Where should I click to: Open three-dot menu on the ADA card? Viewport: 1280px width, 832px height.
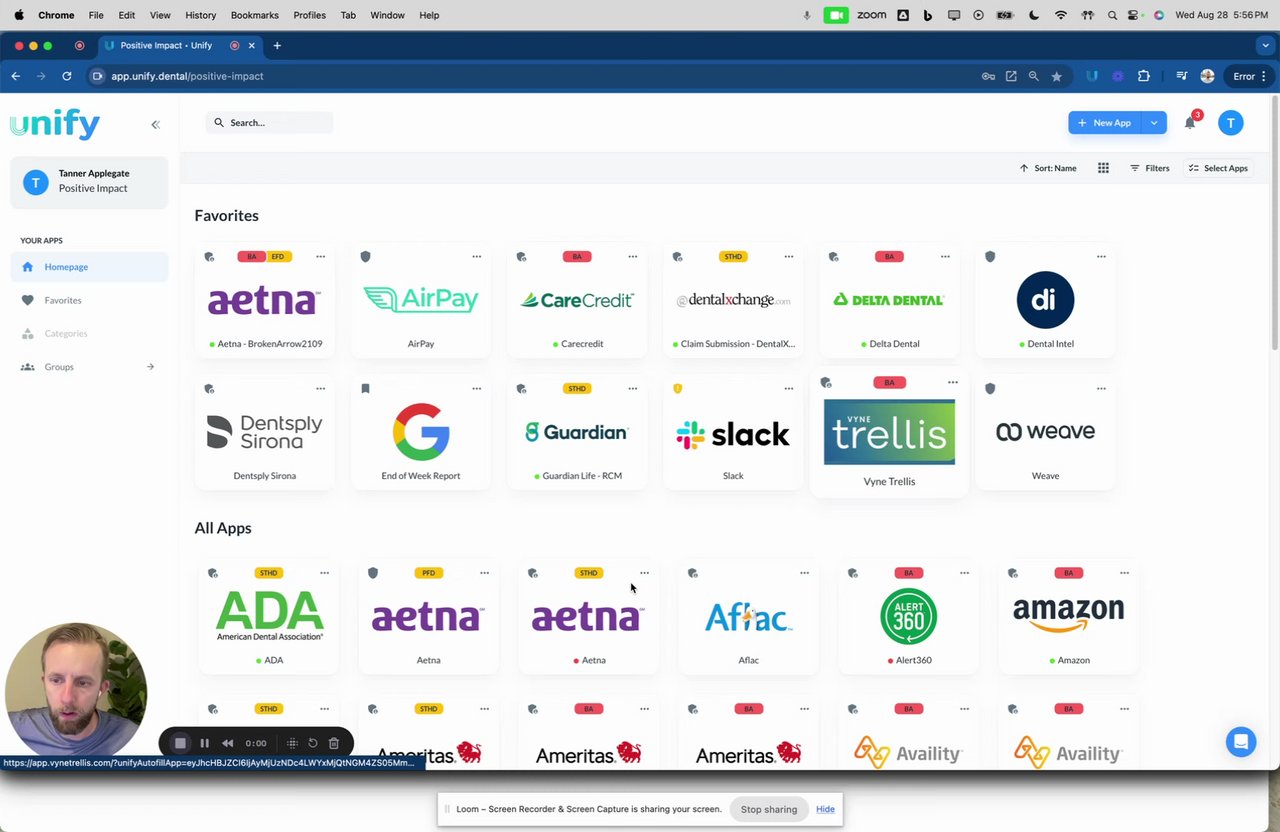click(x=324, y=573)
